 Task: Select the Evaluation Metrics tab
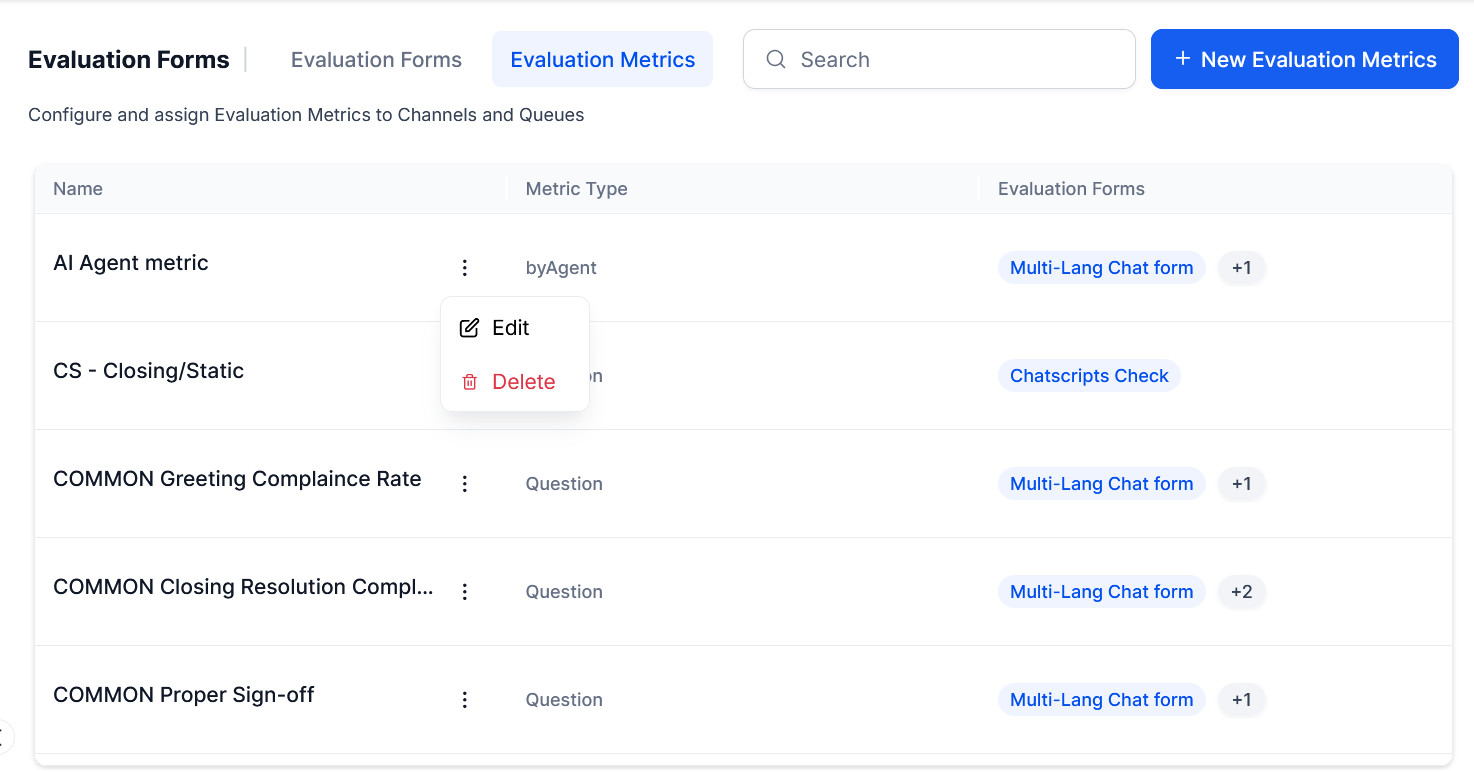(602, 60)
